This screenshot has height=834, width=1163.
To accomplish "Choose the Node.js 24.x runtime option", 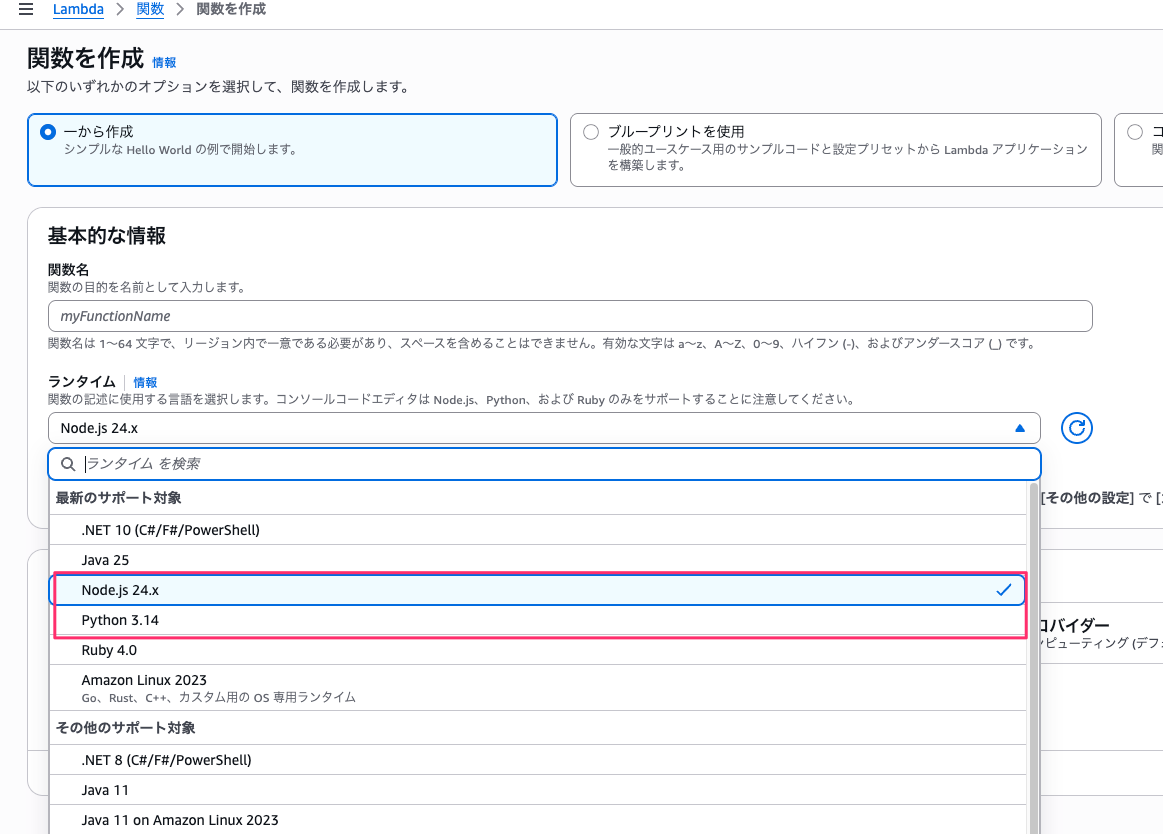I will (x=538, y=590).
